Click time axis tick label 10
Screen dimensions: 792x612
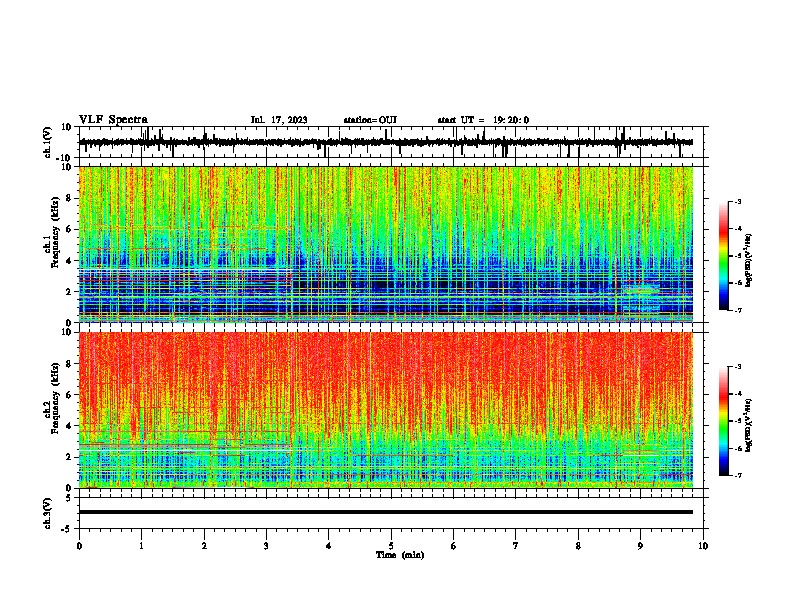coord(703,546)
